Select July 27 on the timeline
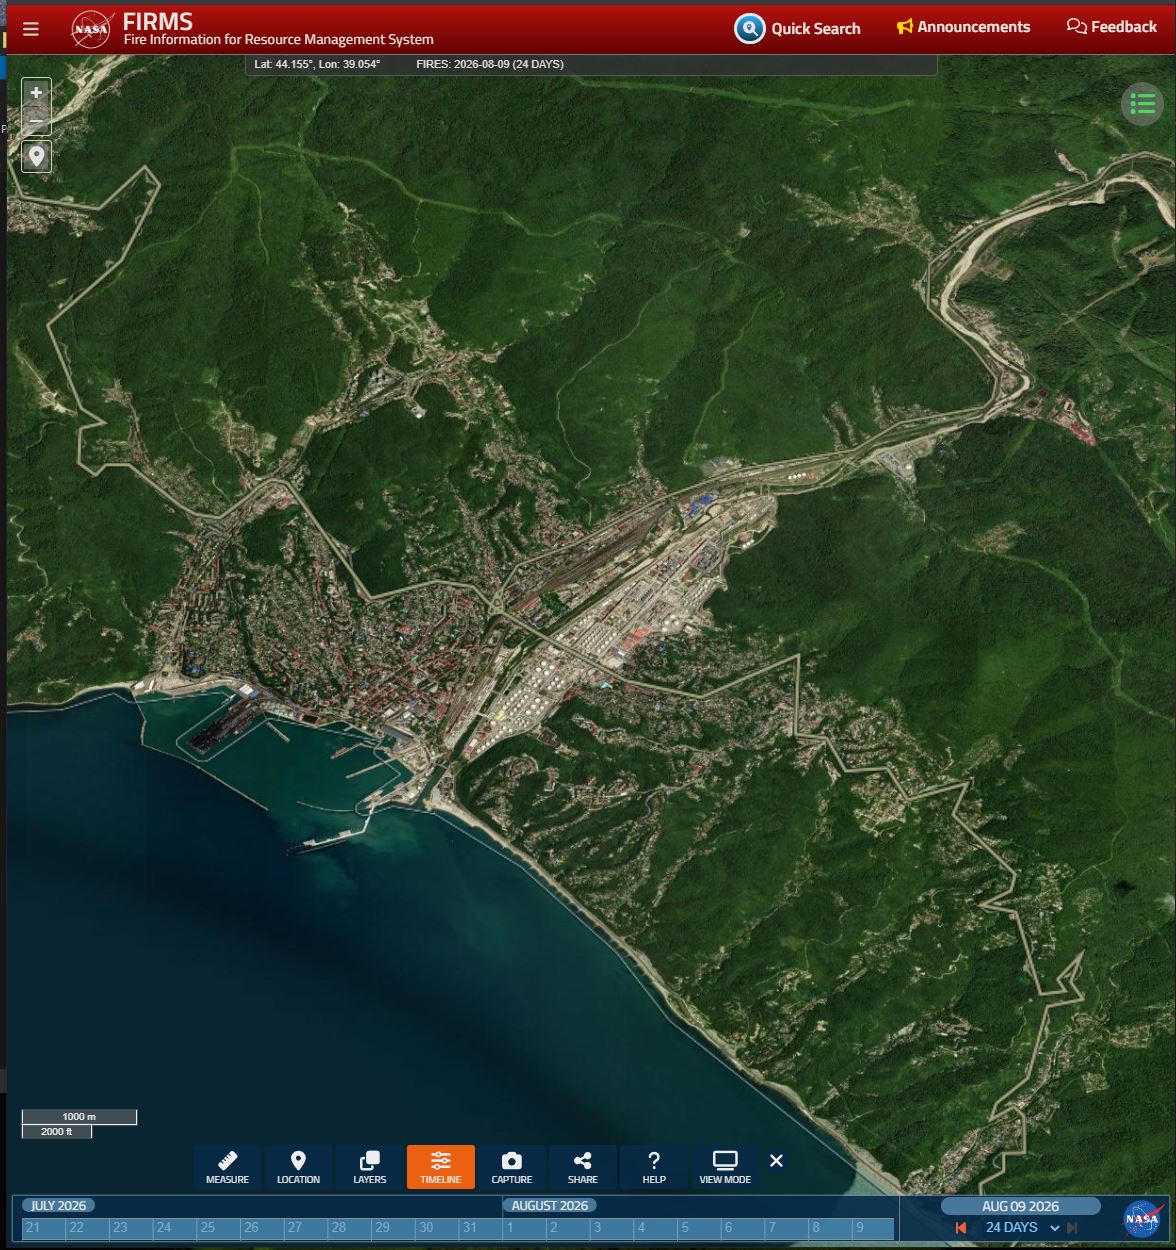Image resolution: width=1176 pixels, height=1250 pixels. 306,1228
